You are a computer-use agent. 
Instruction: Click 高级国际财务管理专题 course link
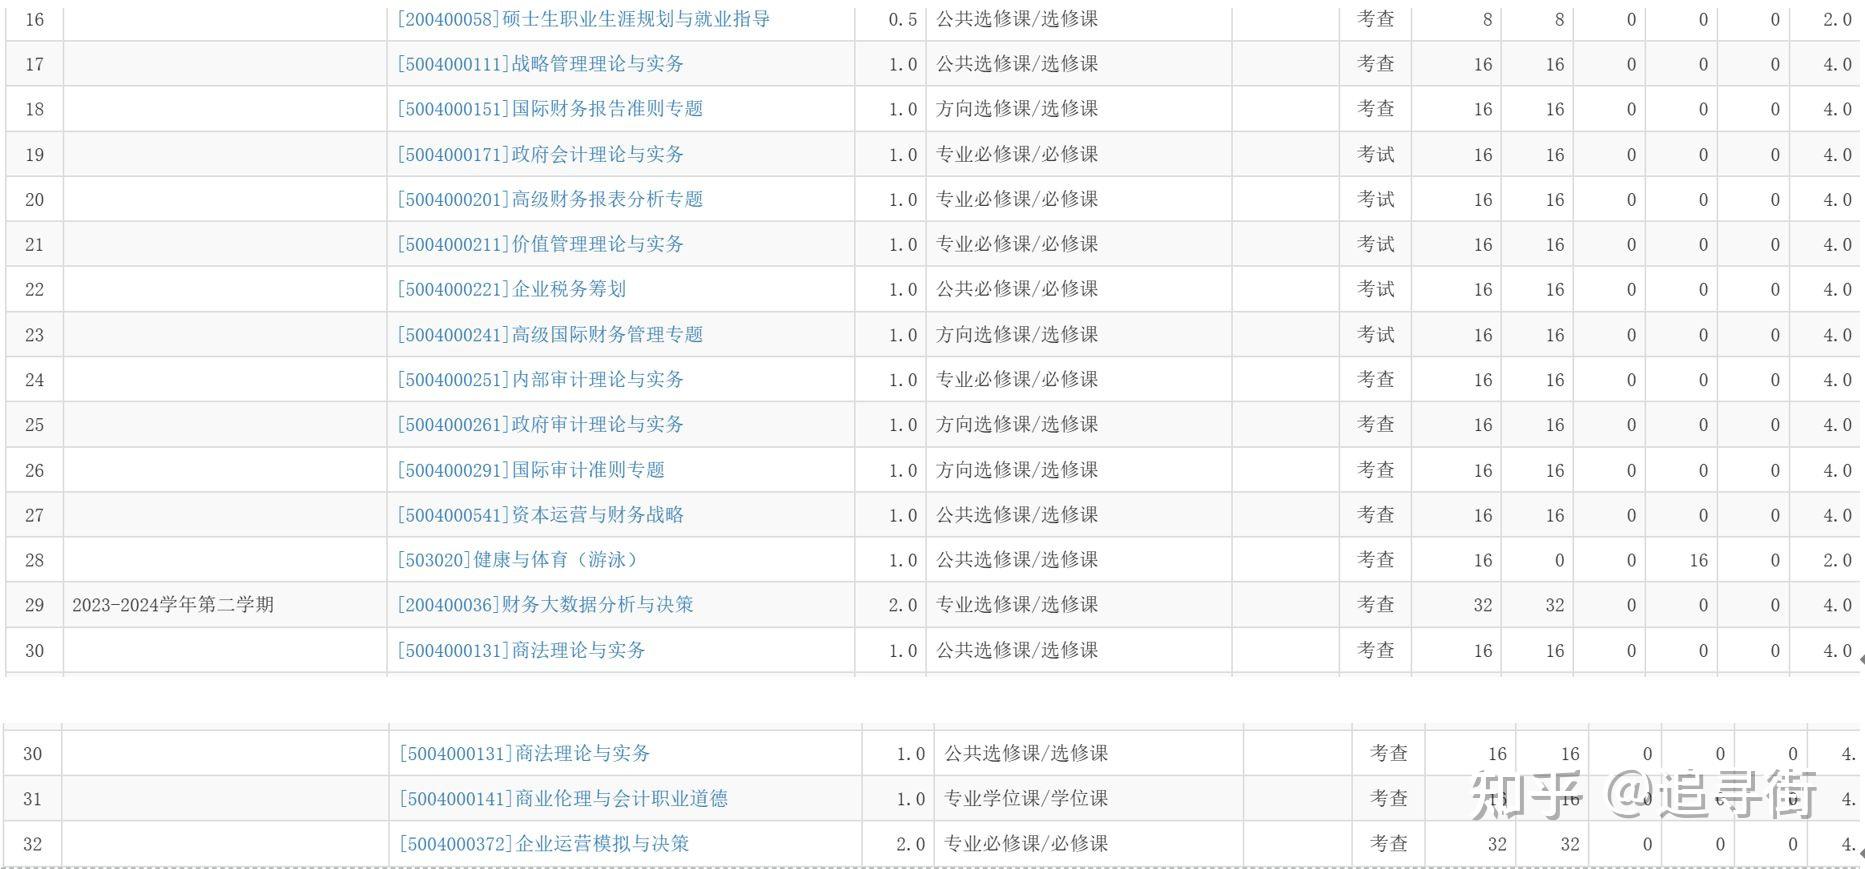coord(550,335)
